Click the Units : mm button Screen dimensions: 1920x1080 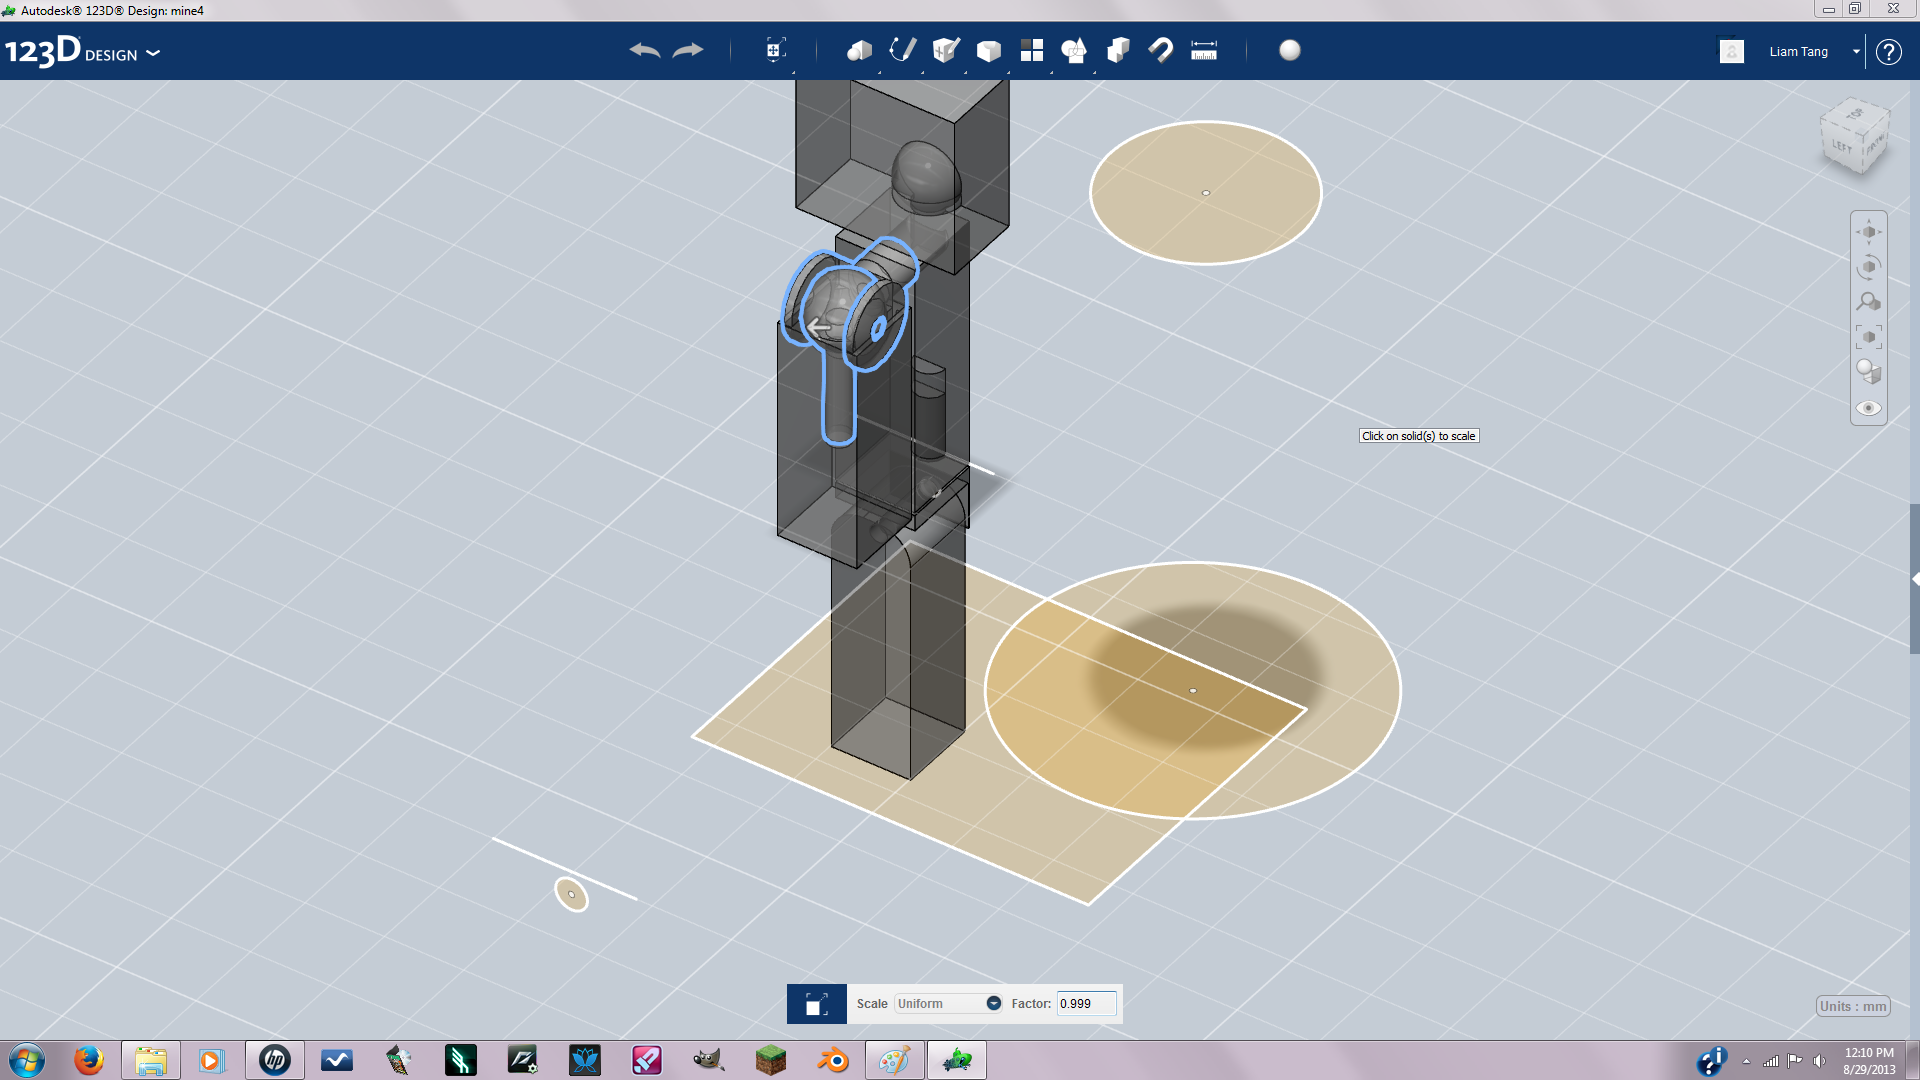pyautogui.click(x=1853, y=1007)
